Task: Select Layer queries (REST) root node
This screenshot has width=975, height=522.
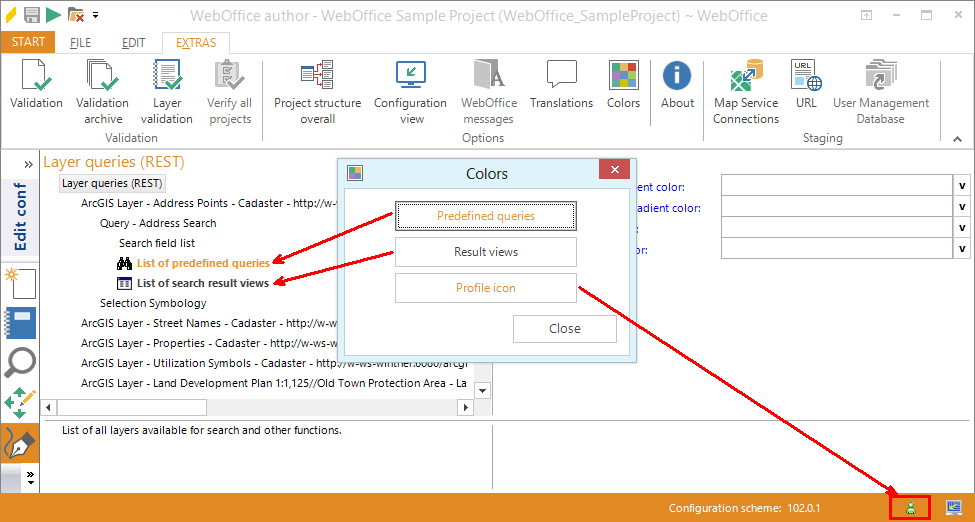Action: pyautogui.click(x=112, y=184)
